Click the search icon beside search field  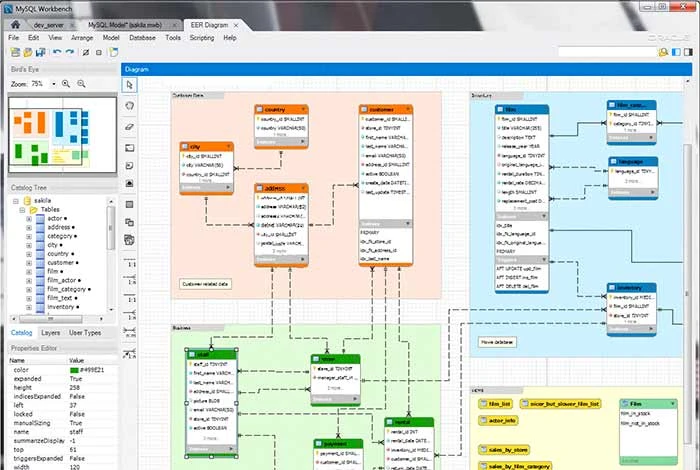pos(663,52)
